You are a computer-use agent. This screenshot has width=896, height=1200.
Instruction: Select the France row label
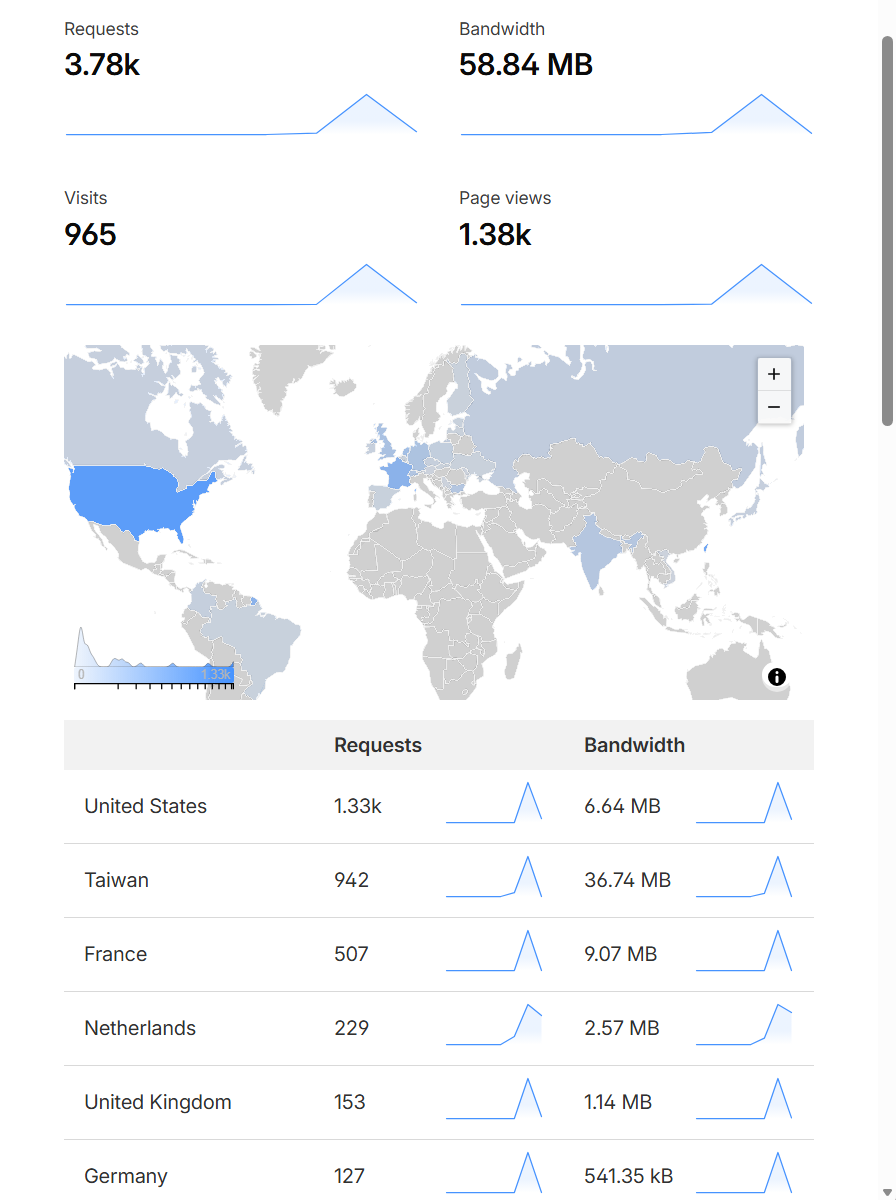click(116, 954)
